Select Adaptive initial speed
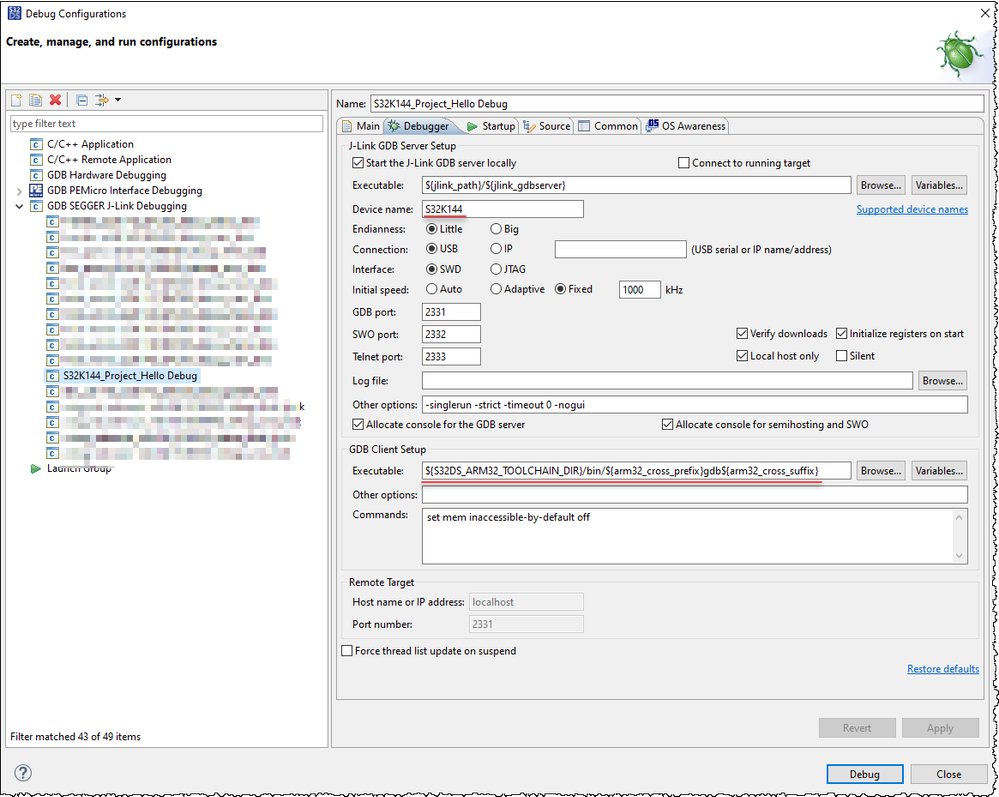Viewport: 999px width, 797px height. pyautogui.click(x=496, y=289)
